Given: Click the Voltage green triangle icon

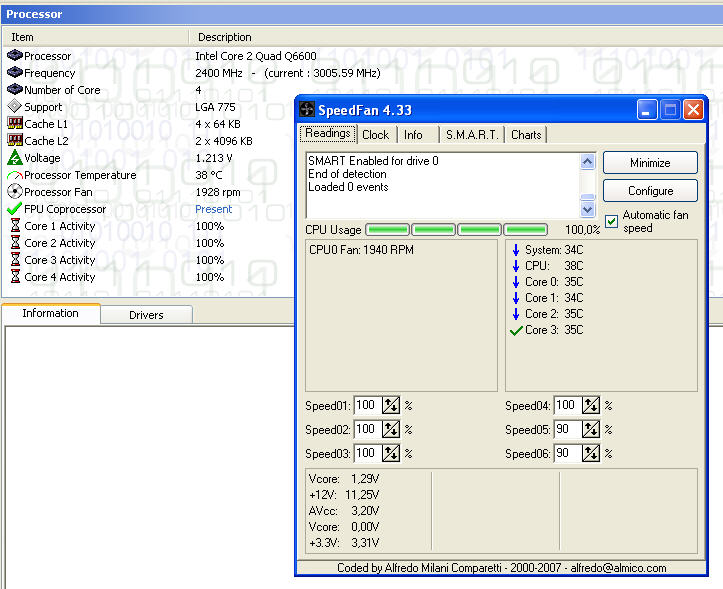Looking at the screenshot, I should (x=15, y=157).
